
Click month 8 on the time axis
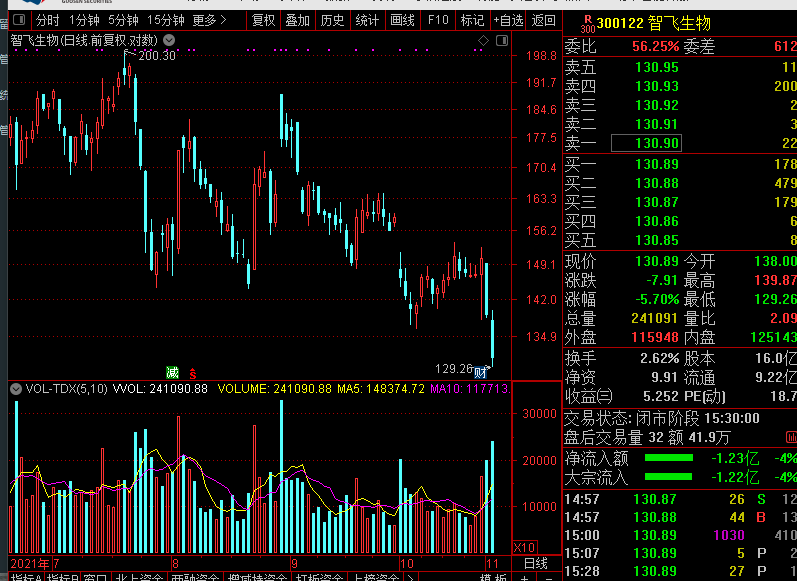point(175,564)
